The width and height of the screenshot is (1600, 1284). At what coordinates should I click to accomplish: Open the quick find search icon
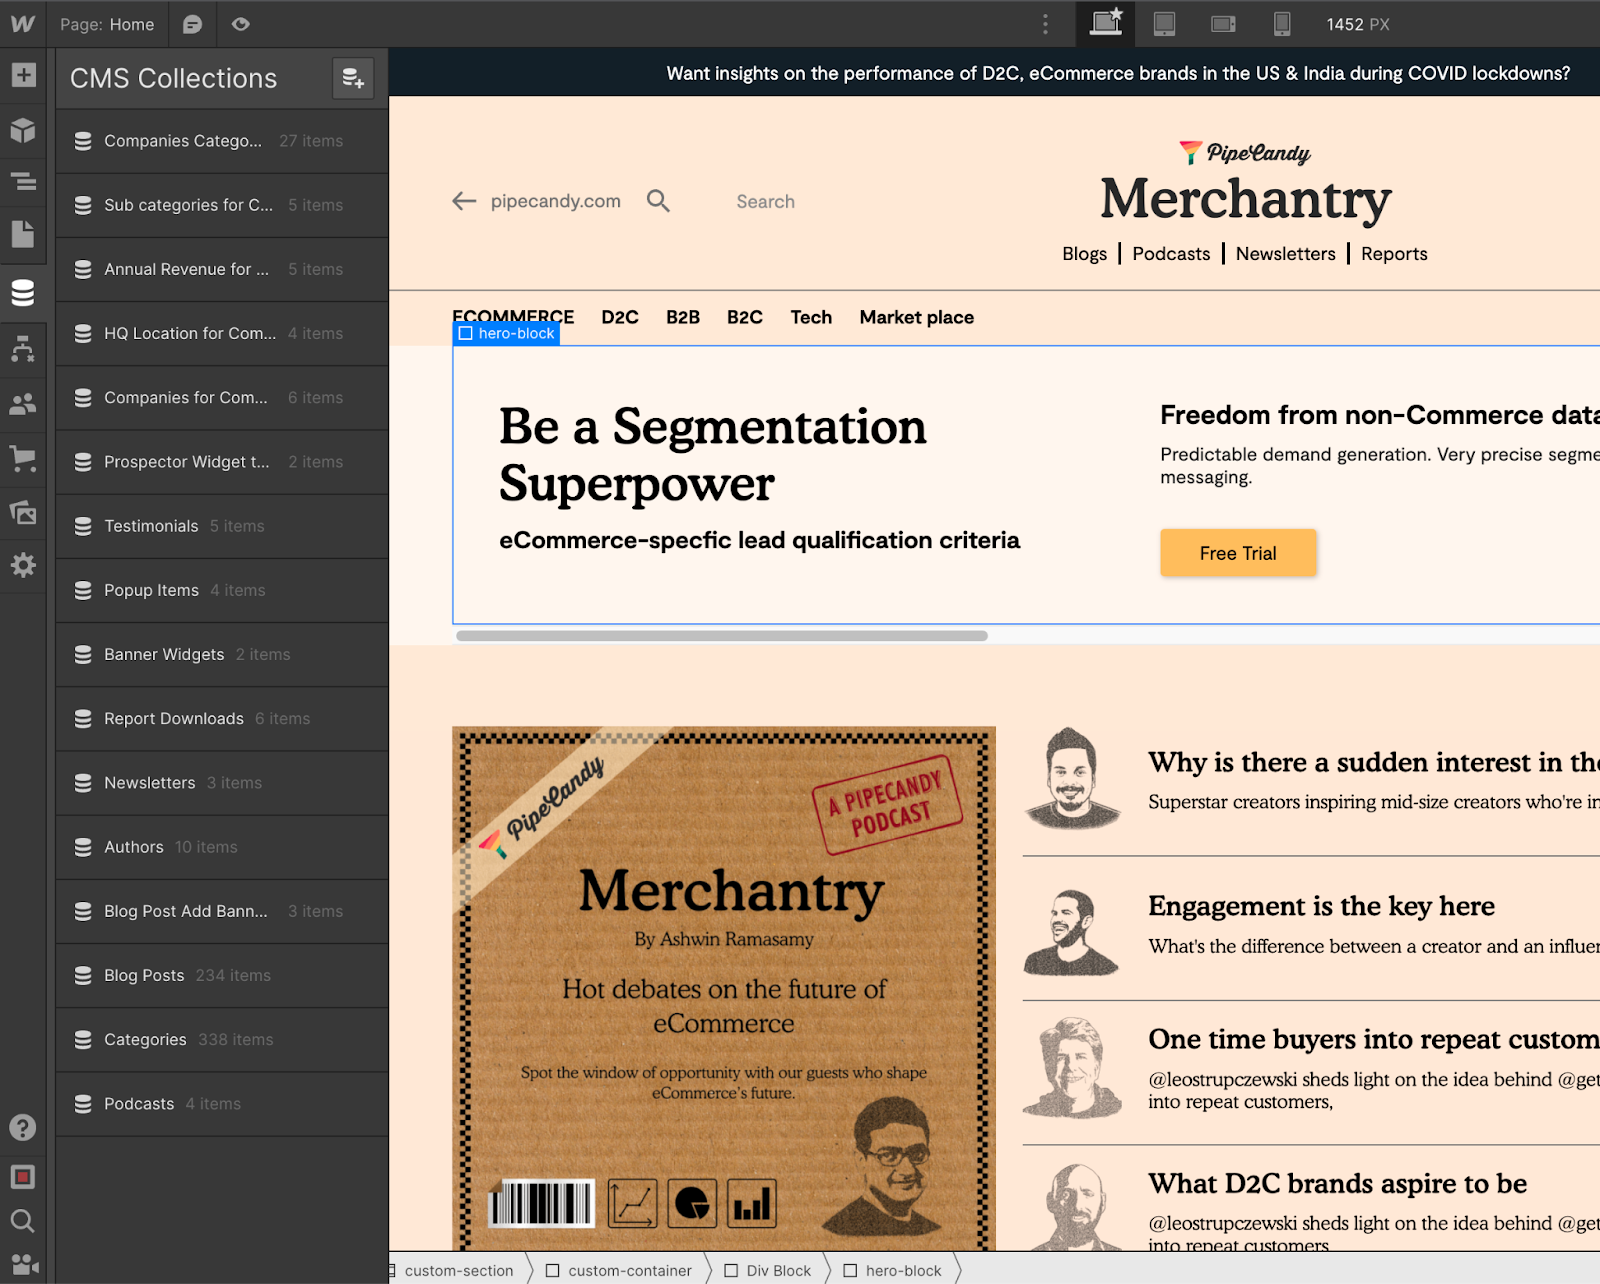tap(23, 1221)
